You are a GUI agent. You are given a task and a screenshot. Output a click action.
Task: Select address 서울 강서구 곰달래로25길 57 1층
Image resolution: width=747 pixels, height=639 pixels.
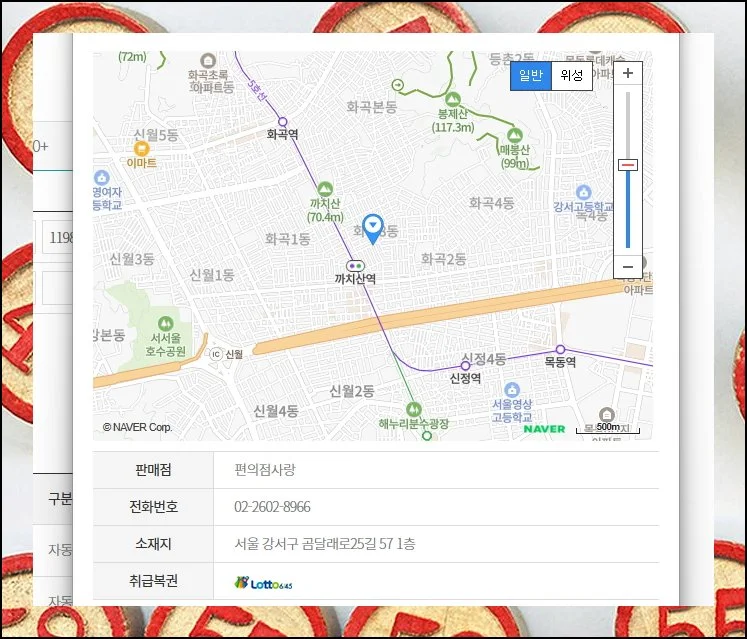(x=324, y=544)
